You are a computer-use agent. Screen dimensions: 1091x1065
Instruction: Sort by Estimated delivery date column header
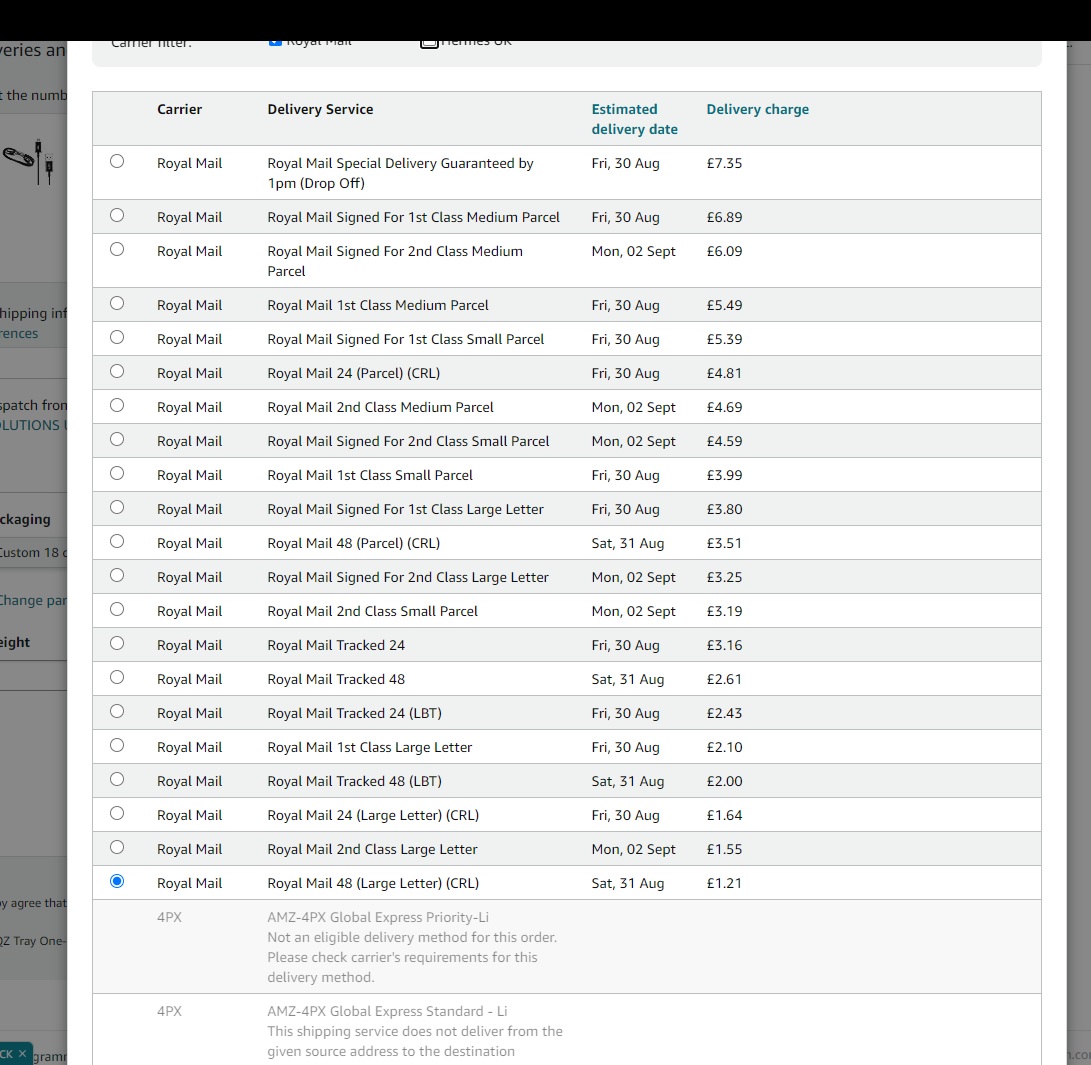[635, 119]
